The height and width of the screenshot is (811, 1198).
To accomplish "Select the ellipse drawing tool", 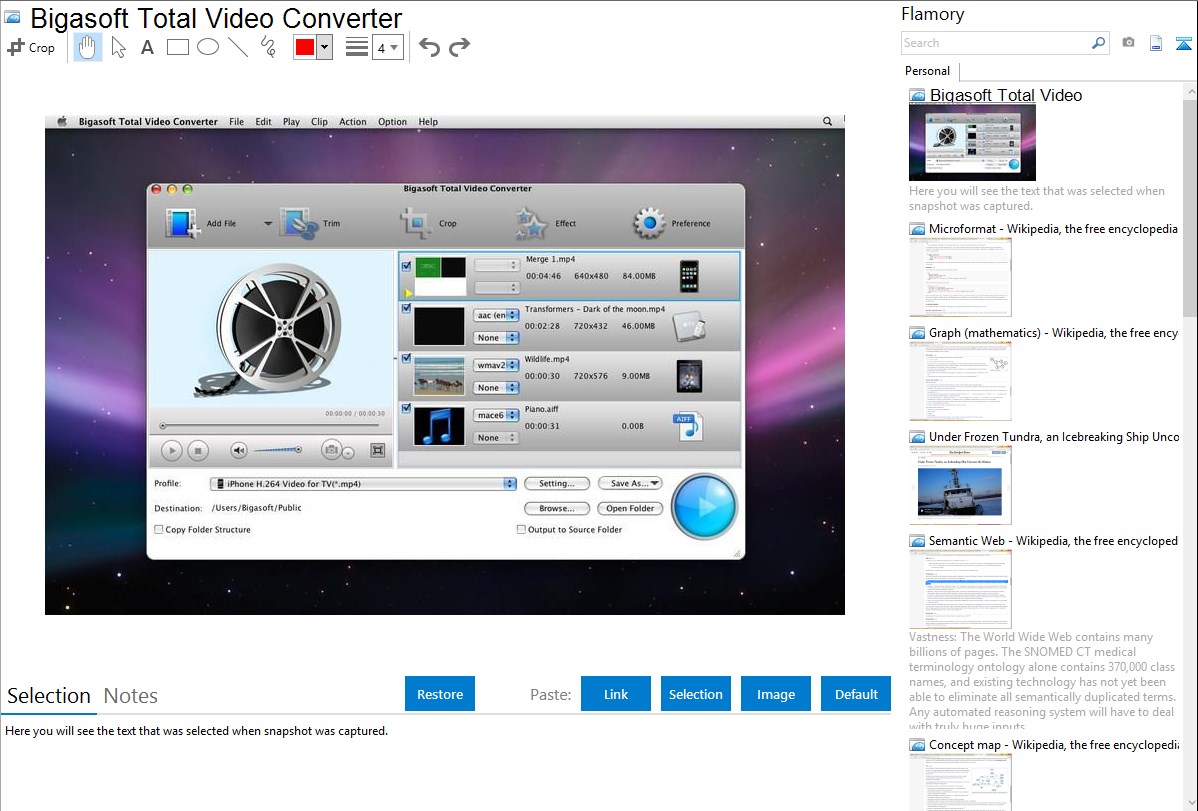I will coord(208,47).
